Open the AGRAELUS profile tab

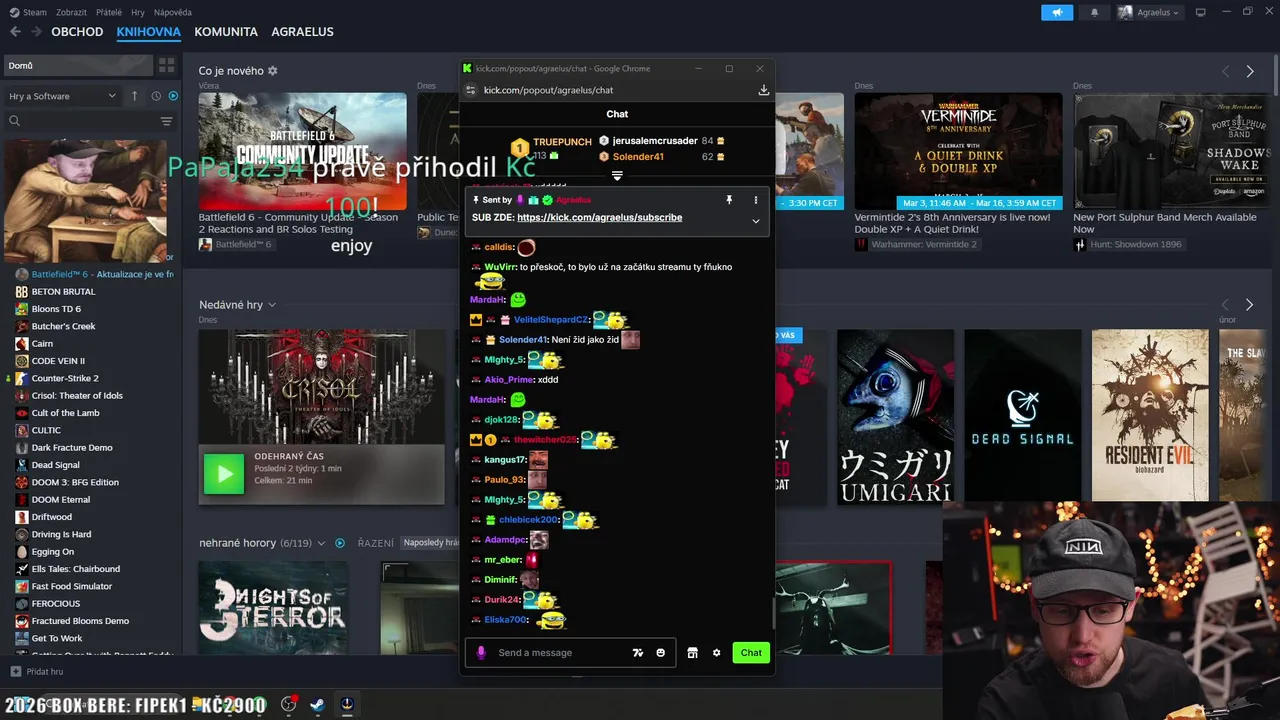pos(302,32)
